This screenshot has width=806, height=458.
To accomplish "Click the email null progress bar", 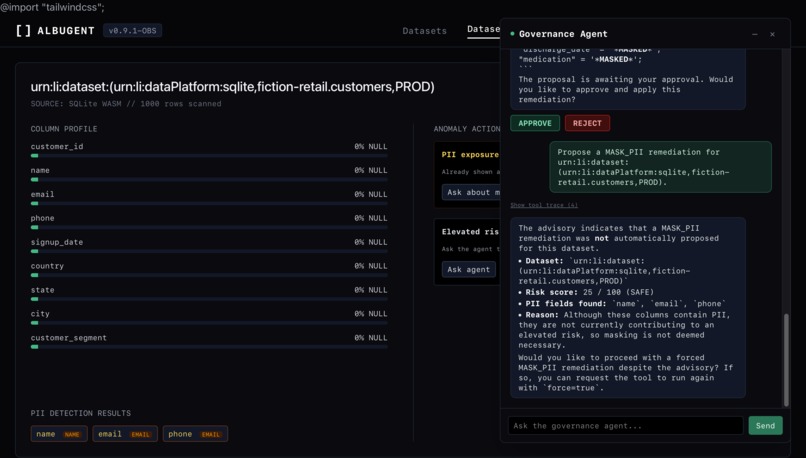I will click(209, 204).
